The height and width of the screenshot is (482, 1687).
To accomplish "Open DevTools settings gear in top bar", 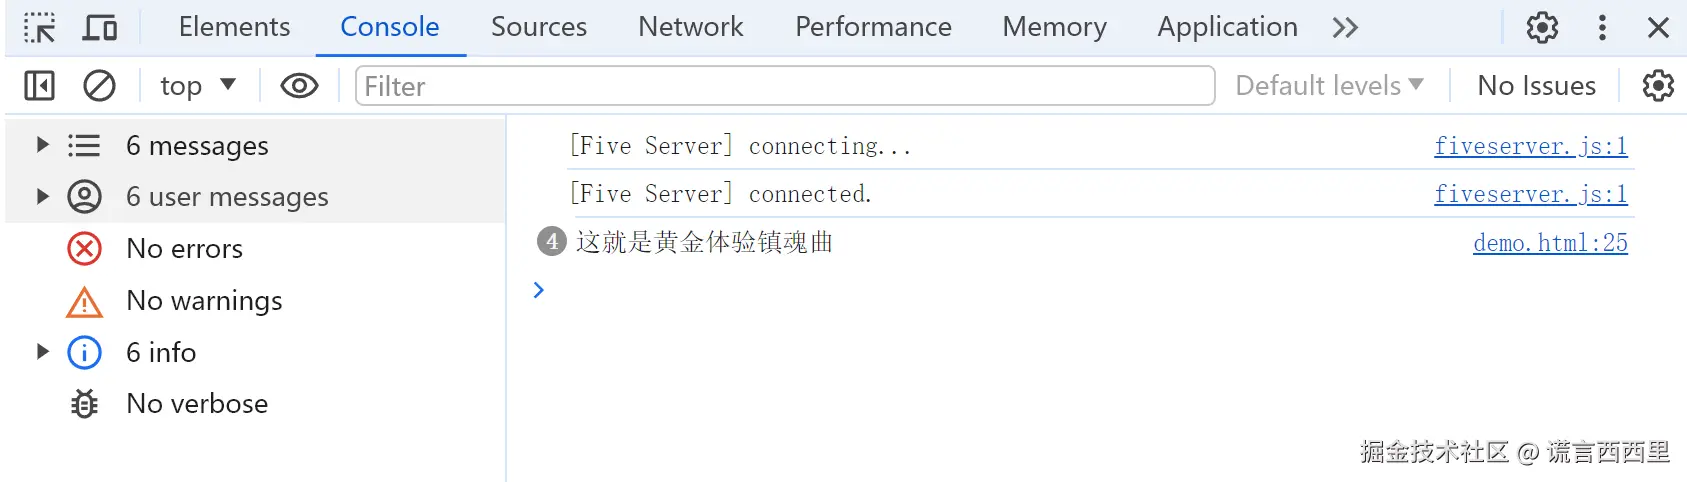I will pyautogui.click(x=1542, y=27).
